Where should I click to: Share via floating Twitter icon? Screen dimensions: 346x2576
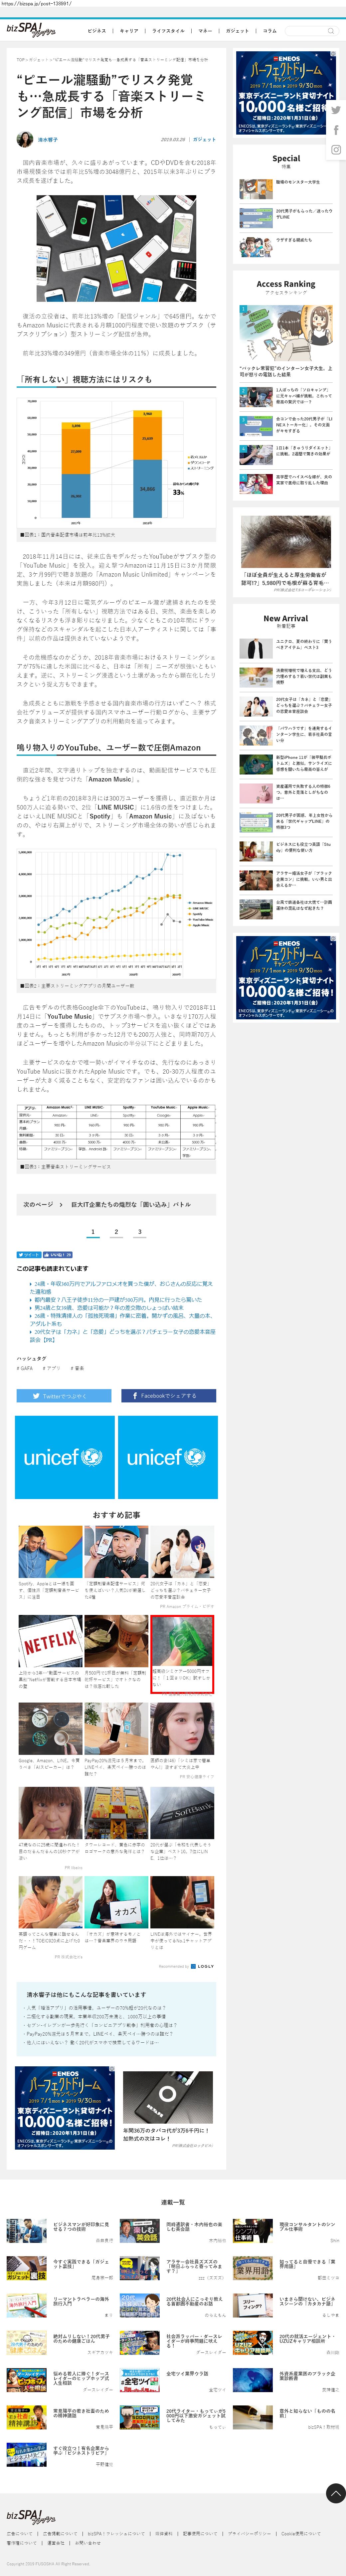(x=336, y=110)
